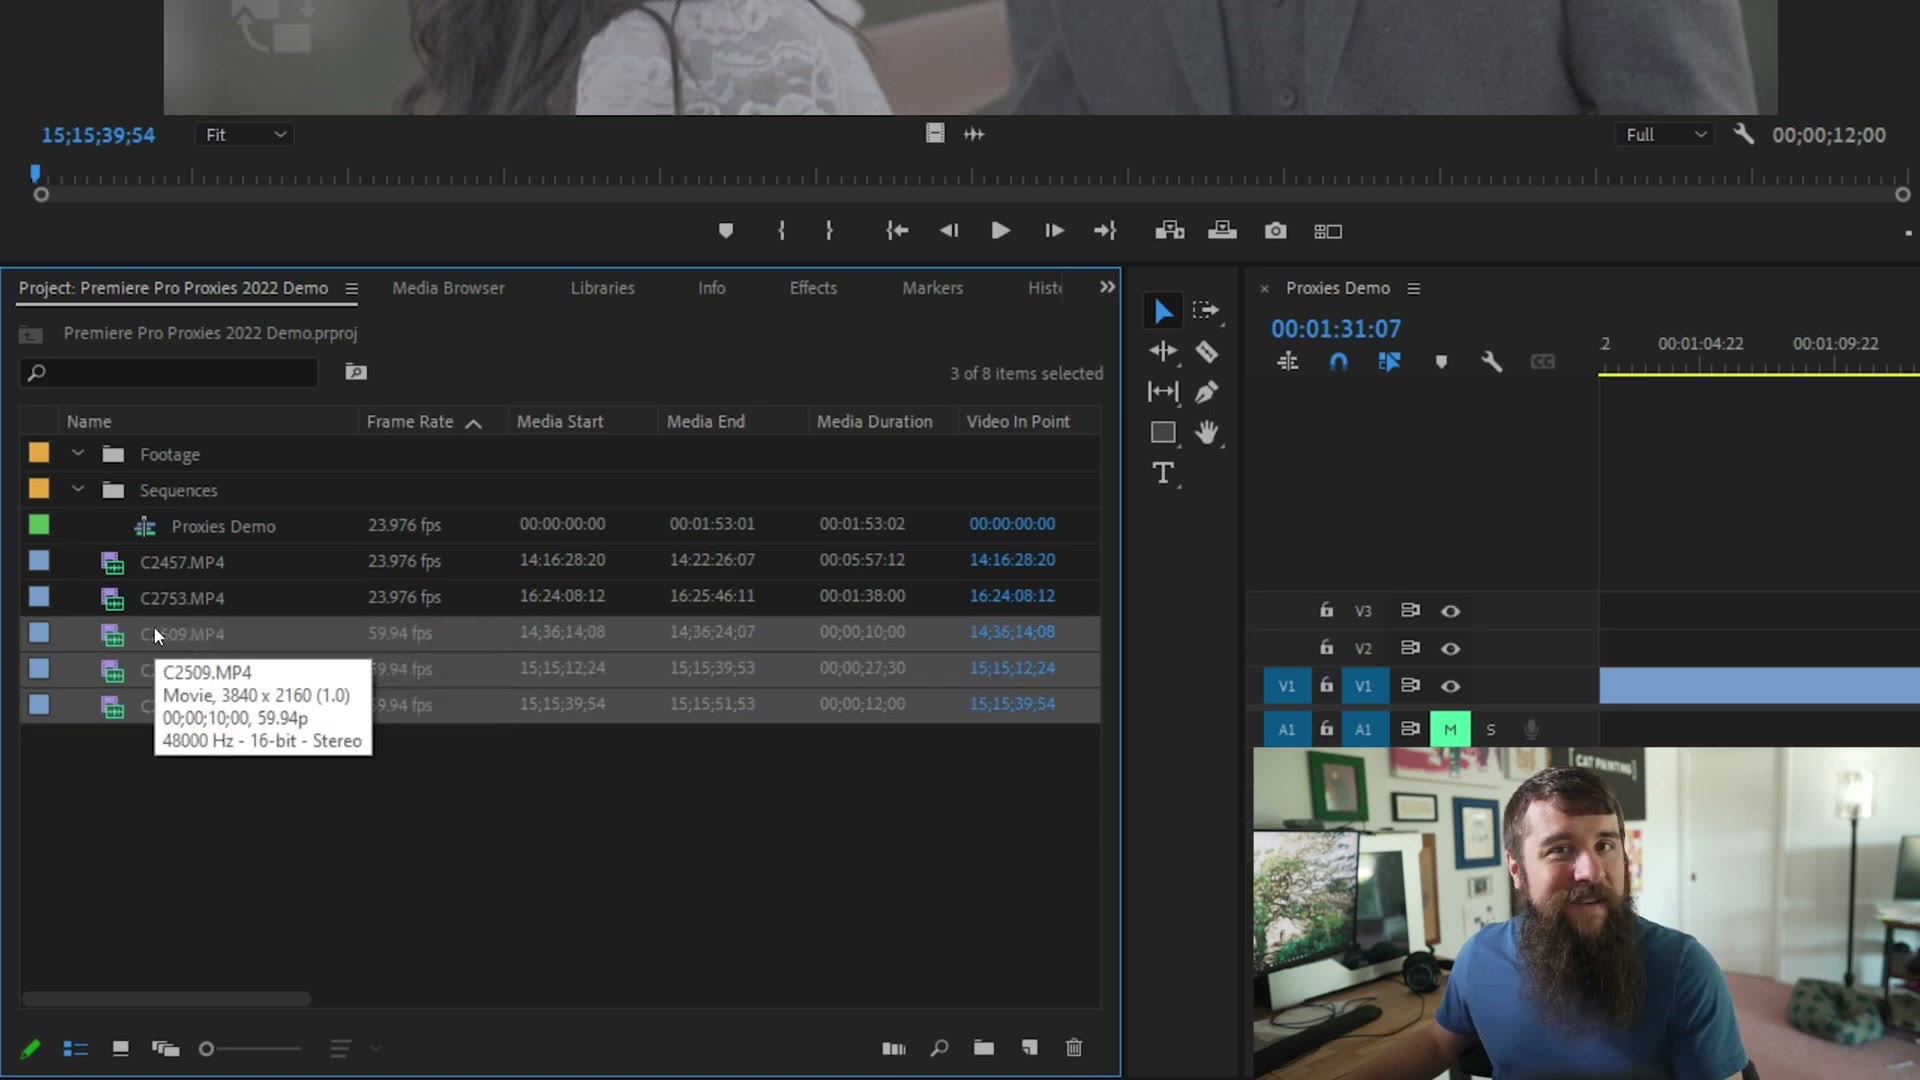Switch project panel to Freeform view
The height and width of the screenshot is (1080, 1920).
coord(165,1048)
